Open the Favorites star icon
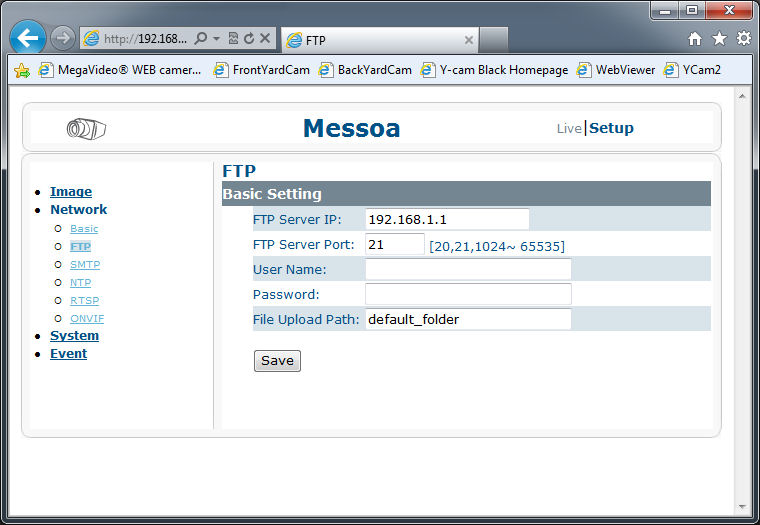 pos(719,39)
